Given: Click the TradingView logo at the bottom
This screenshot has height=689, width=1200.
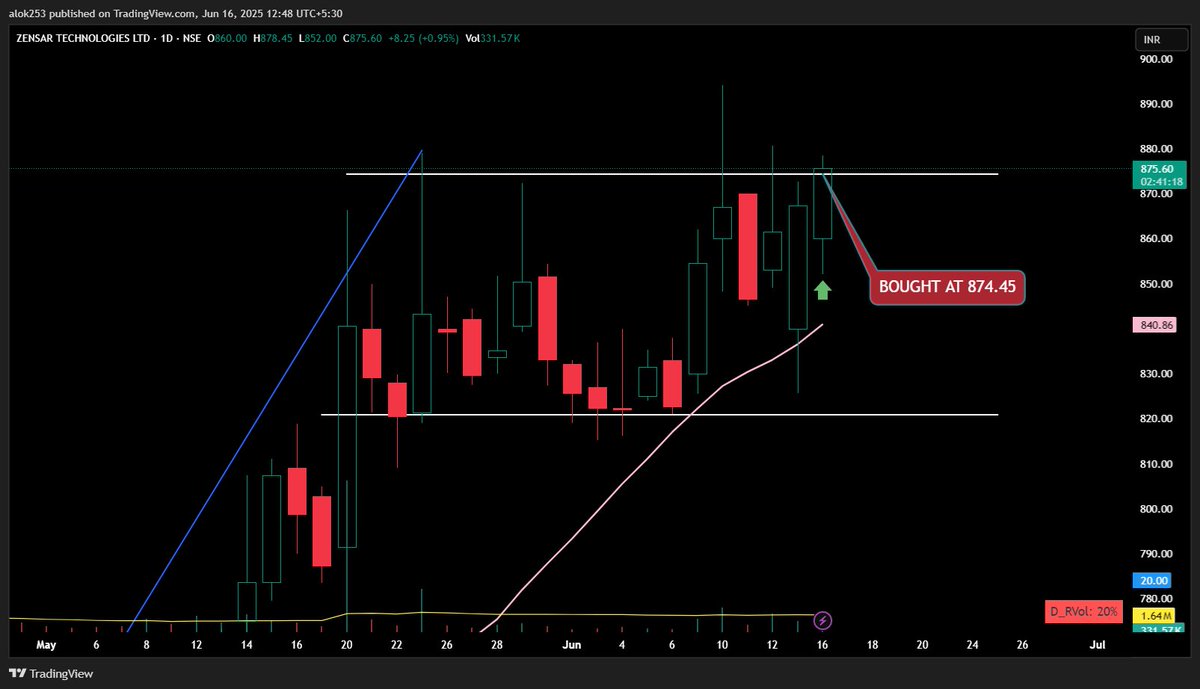Looking at the screenshot, I should (x=51, y=673).
